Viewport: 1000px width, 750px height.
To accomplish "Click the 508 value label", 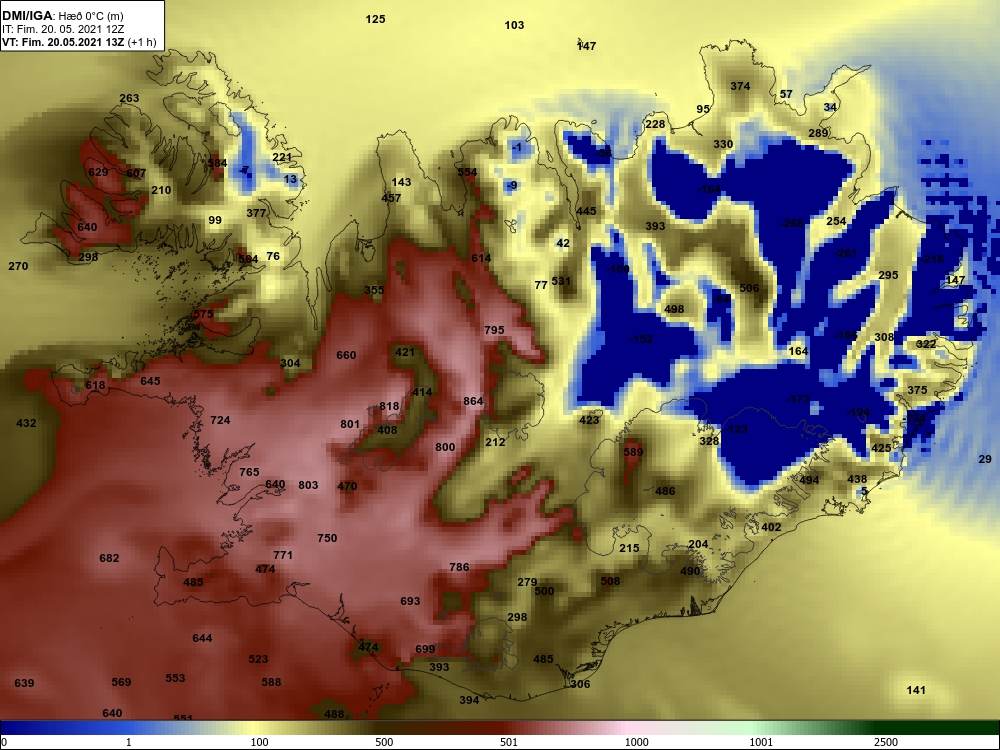I will 610,581.
